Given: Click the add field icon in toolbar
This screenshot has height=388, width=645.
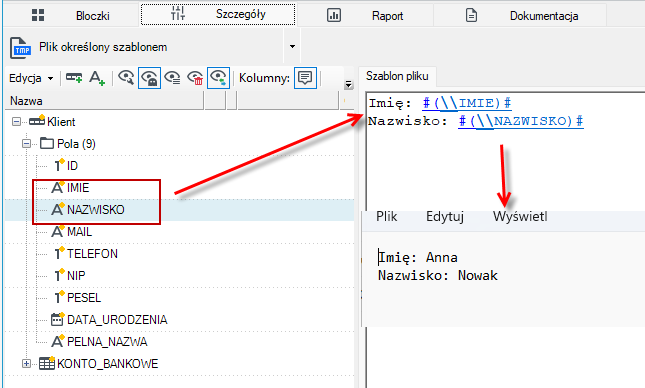Looking at the screenshot, I should [74, 78].
